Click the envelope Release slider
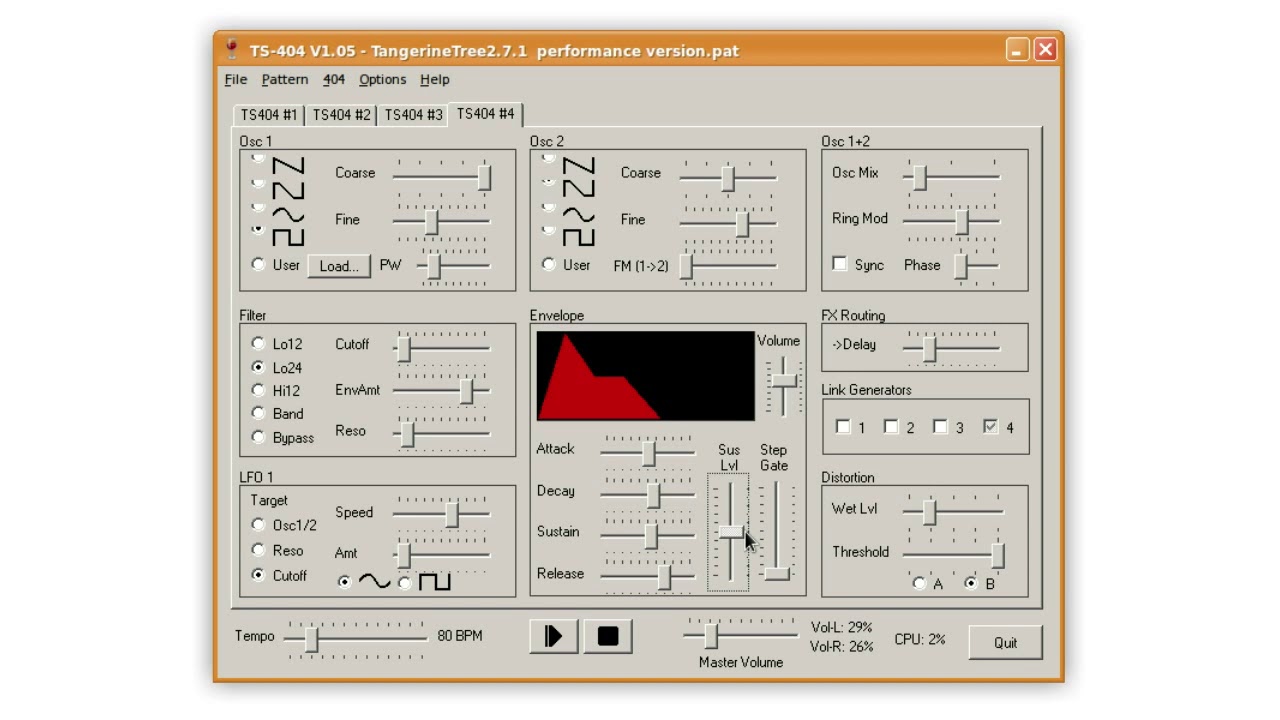Image resolution: width=1280 pixels, height=720 pixels. [647, 576]
